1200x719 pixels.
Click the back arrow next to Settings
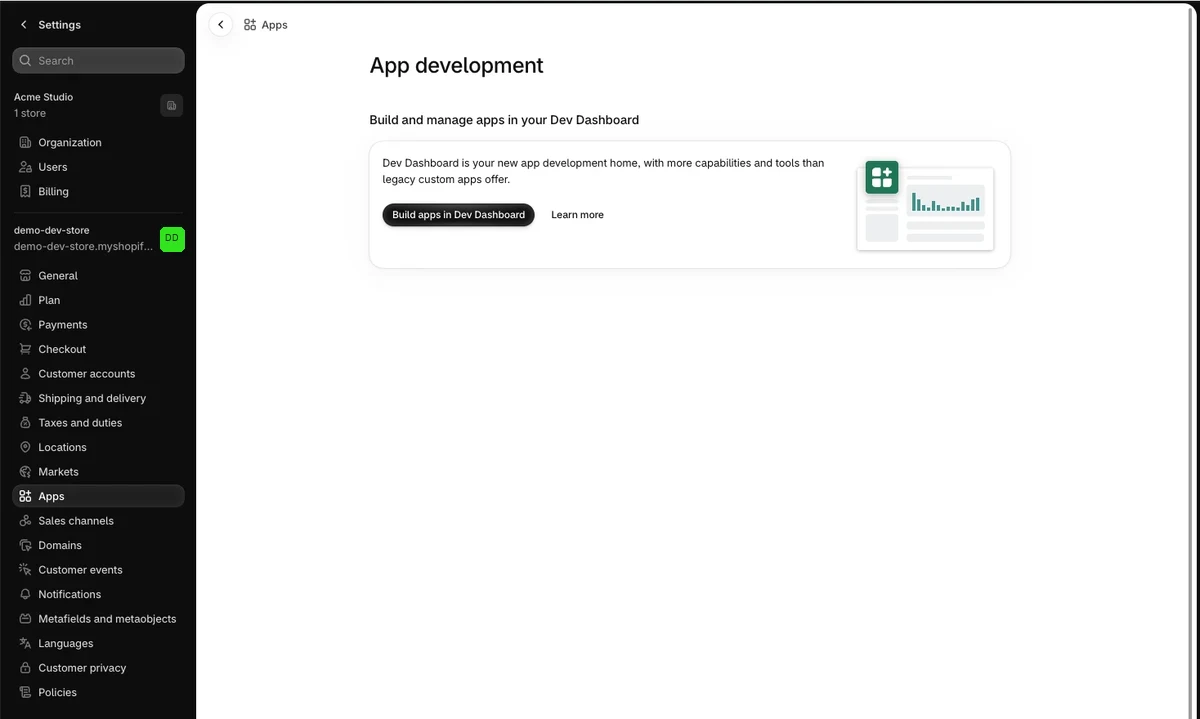pyautogui.click(x=24, y=25)
